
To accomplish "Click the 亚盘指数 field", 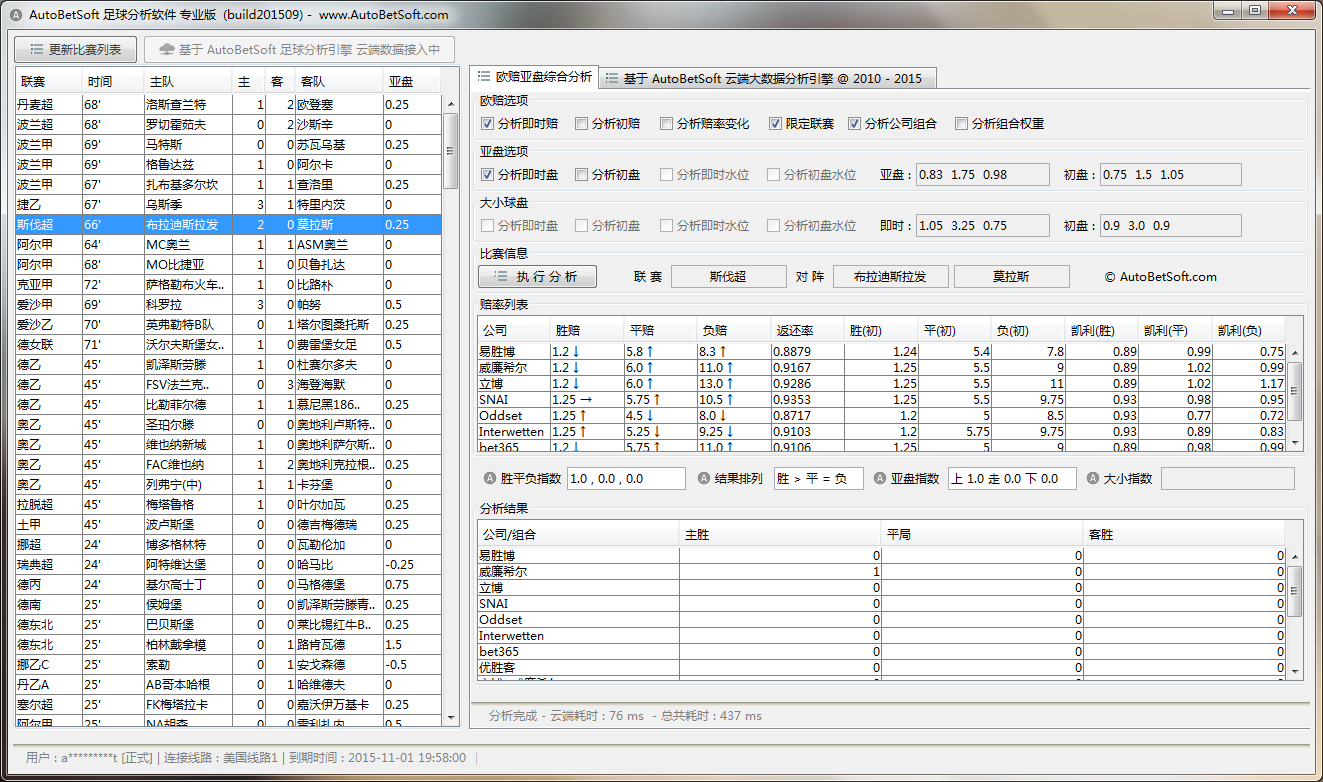I will point(1012,478).
